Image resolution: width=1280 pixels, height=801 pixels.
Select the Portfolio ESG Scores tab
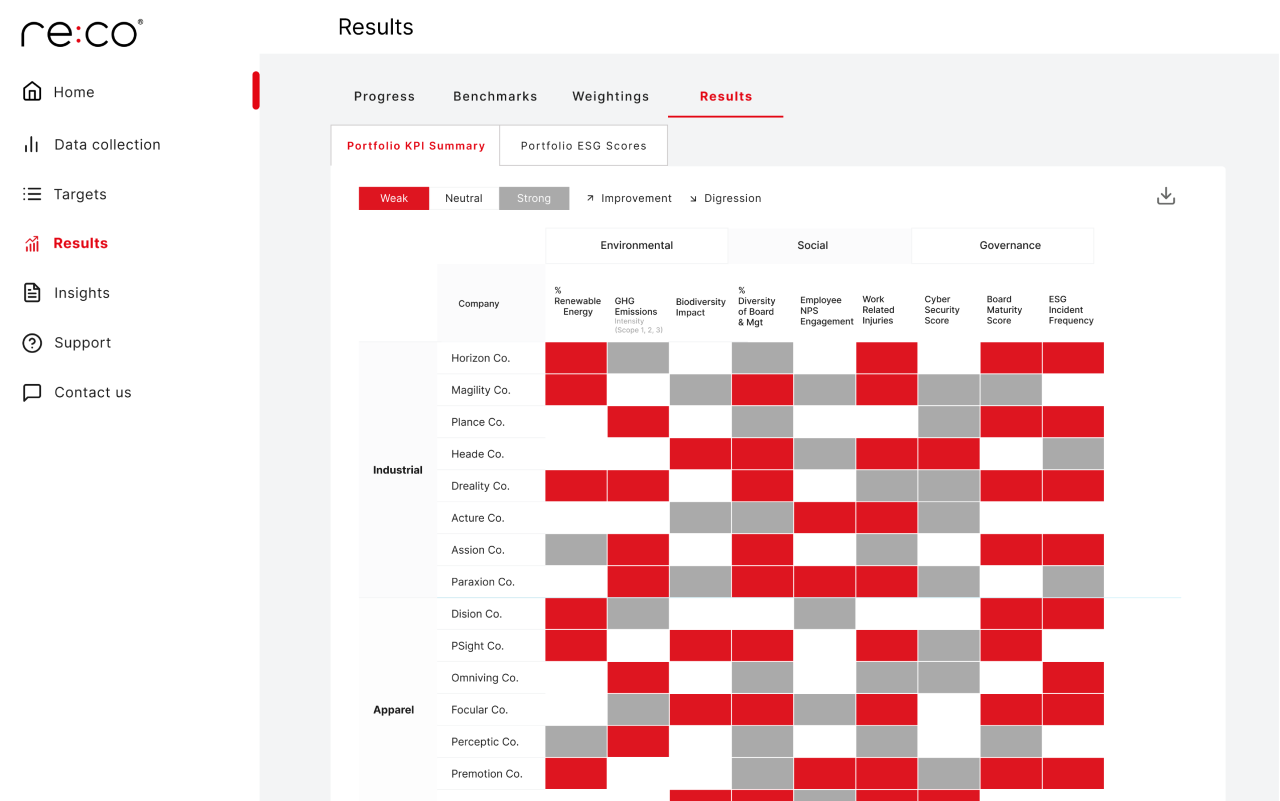point(583,146)
